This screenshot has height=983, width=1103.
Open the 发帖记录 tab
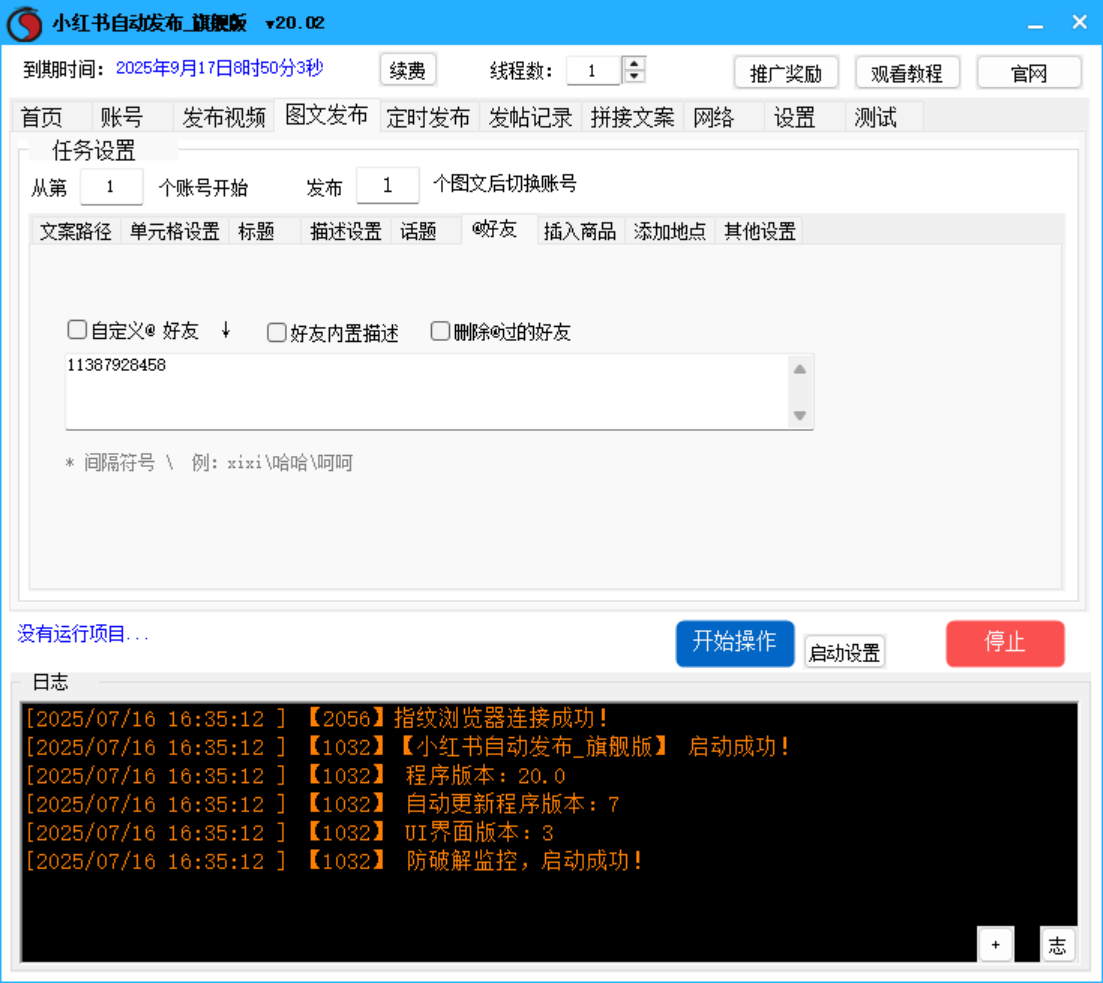coord(530,117)
